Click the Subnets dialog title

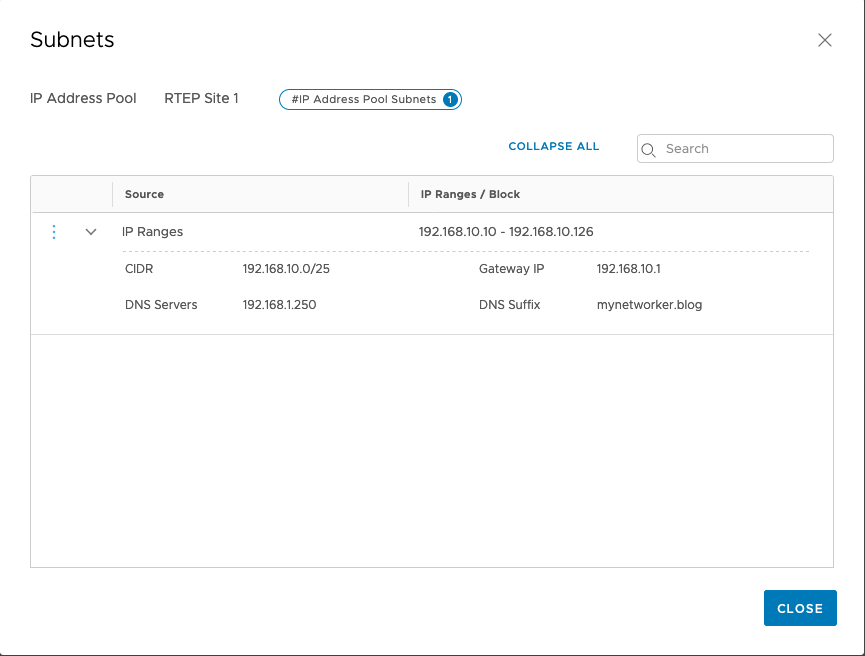[x=72, y=40]
